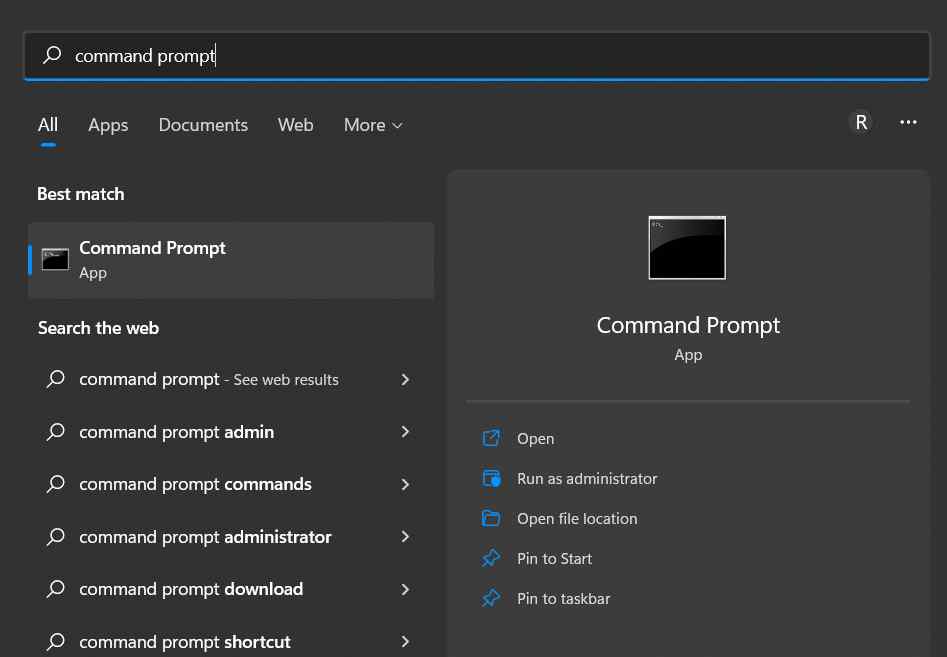Expand arrow for 'command prompt download'
The width and height of the screenshot is (947, 657).
click(x=405, y=589)
